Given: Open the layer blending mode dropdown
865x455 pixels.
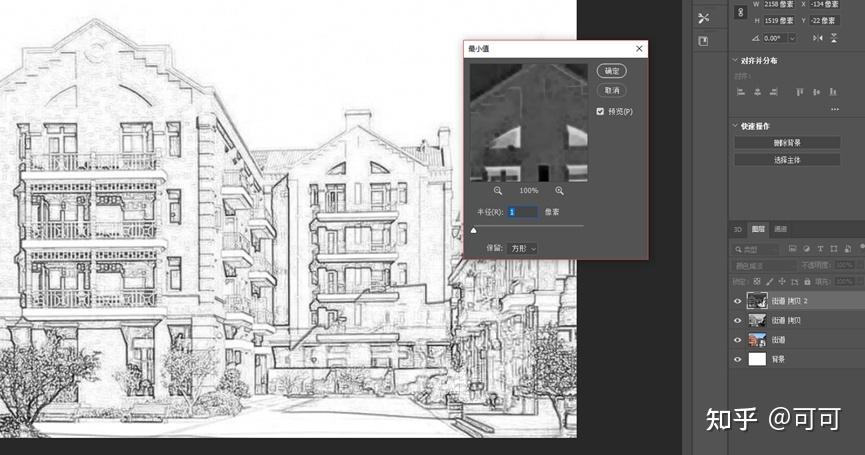Looking at the screenshot, I should [x=765, y=265].
